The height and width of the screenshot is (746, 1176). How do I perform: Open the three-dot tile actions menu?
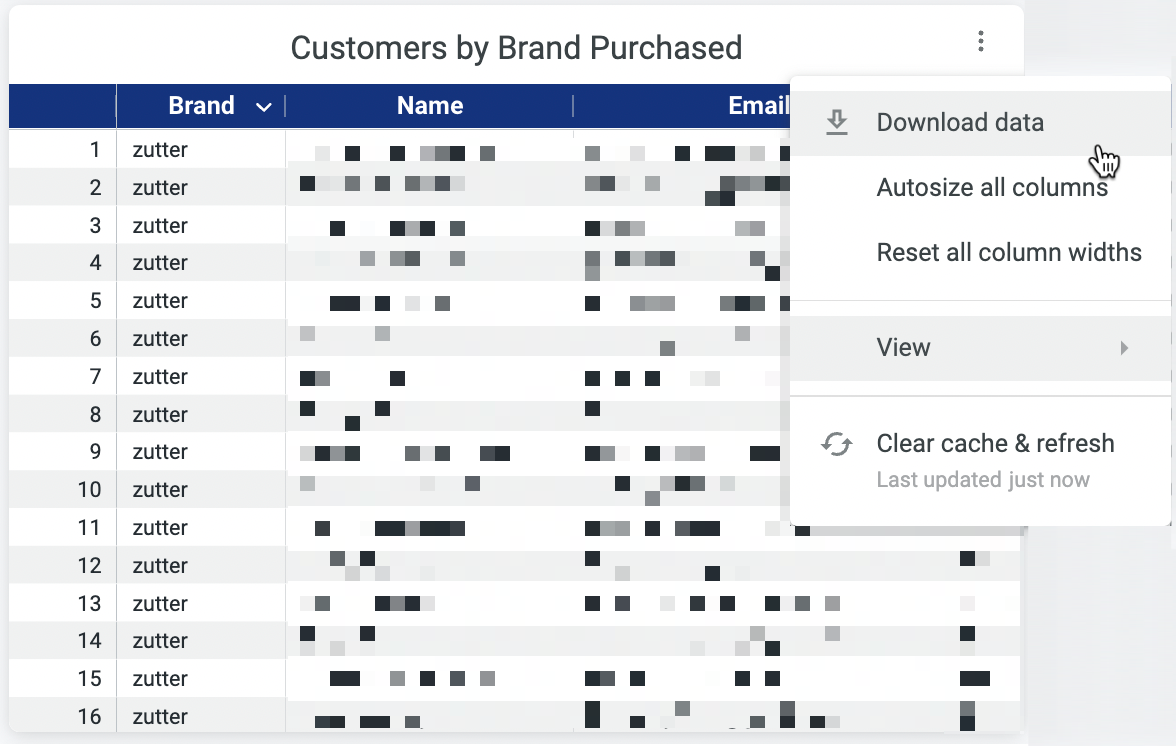pos(981,42)
